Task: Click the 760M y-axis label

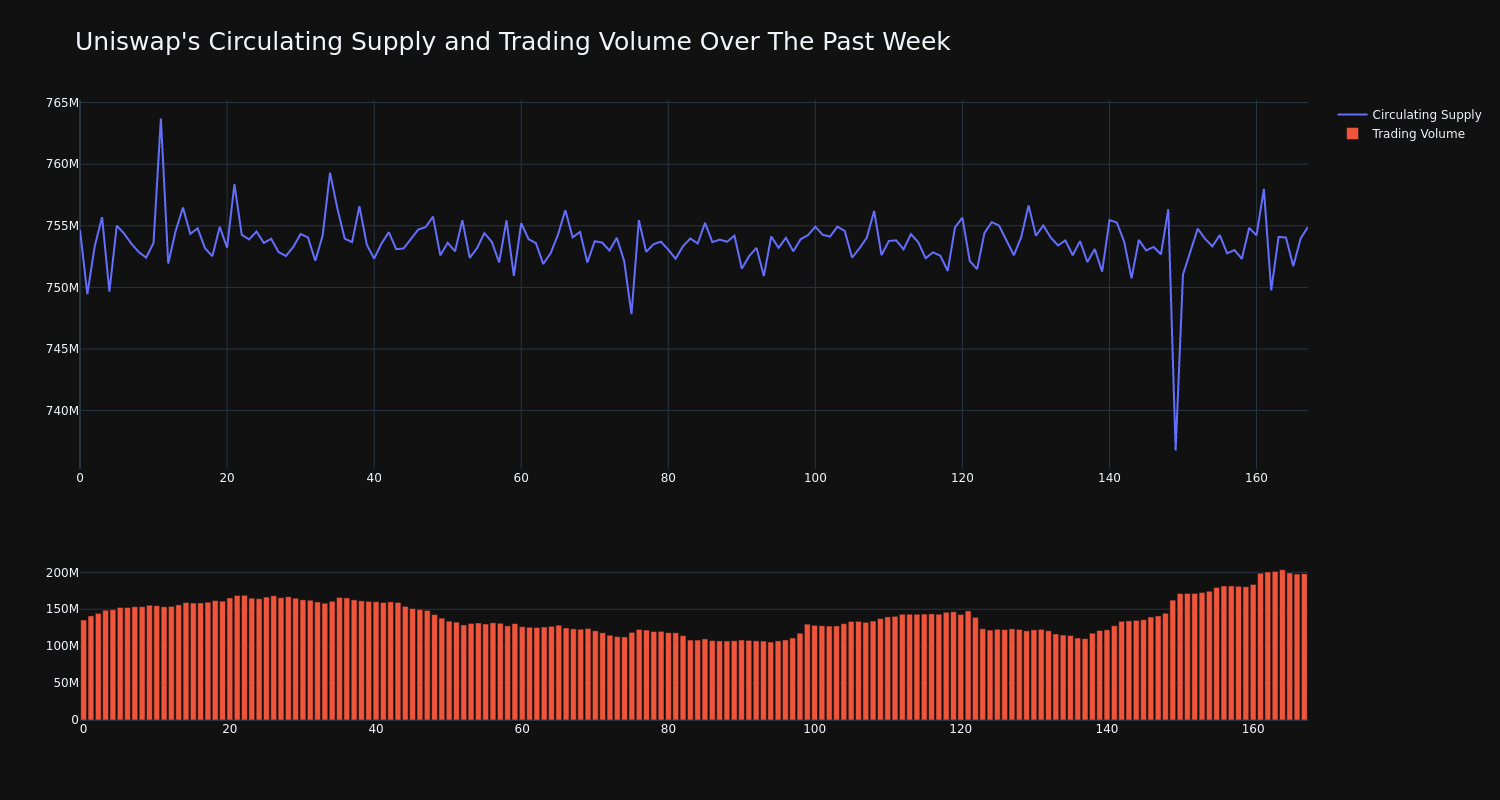Action: pyautogui.click(x=62, y=164)
